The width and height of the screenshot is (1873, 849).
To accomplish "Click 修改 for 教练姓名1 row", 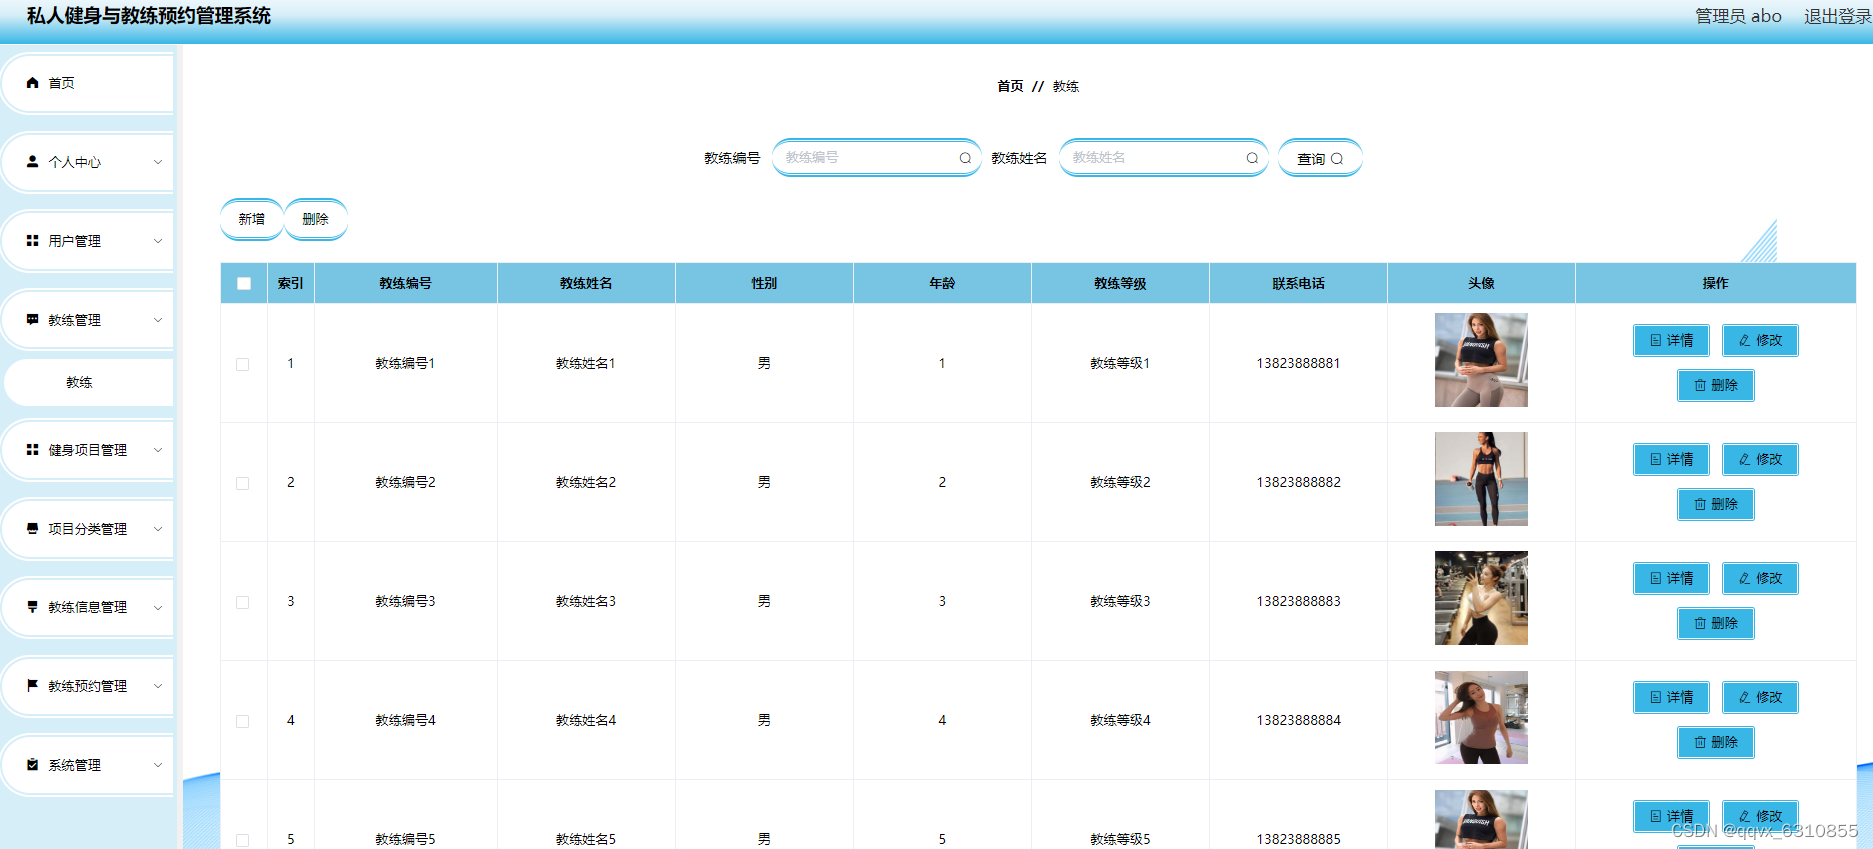I will click(x=1760, y=340).
